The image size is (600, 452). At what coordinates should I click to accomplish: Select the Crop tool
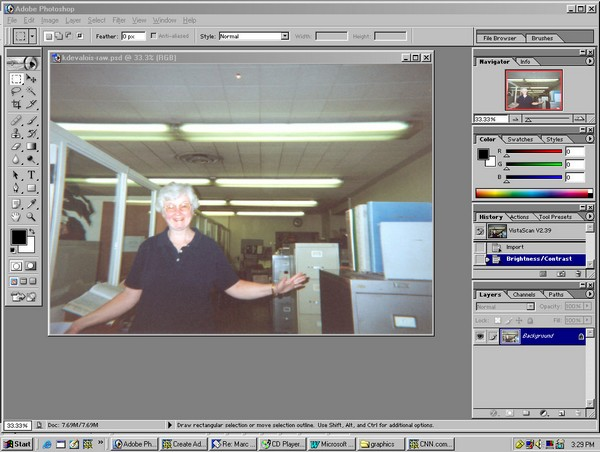pyautogui.click(x=16, y=104)
